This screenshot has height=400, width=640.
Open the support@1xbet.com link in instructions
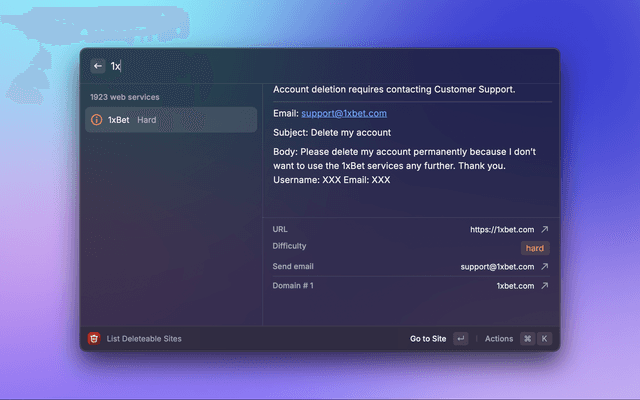coord(343,113)
